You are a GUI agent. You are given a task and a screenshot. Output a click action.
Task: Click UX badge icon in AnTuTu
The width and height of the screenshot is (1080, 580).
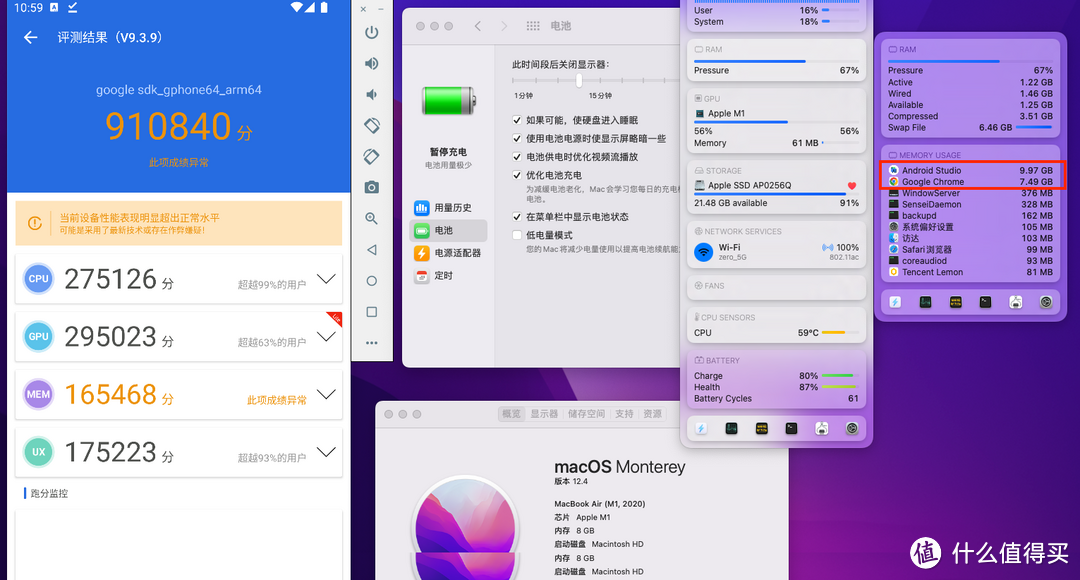[39, 453]
